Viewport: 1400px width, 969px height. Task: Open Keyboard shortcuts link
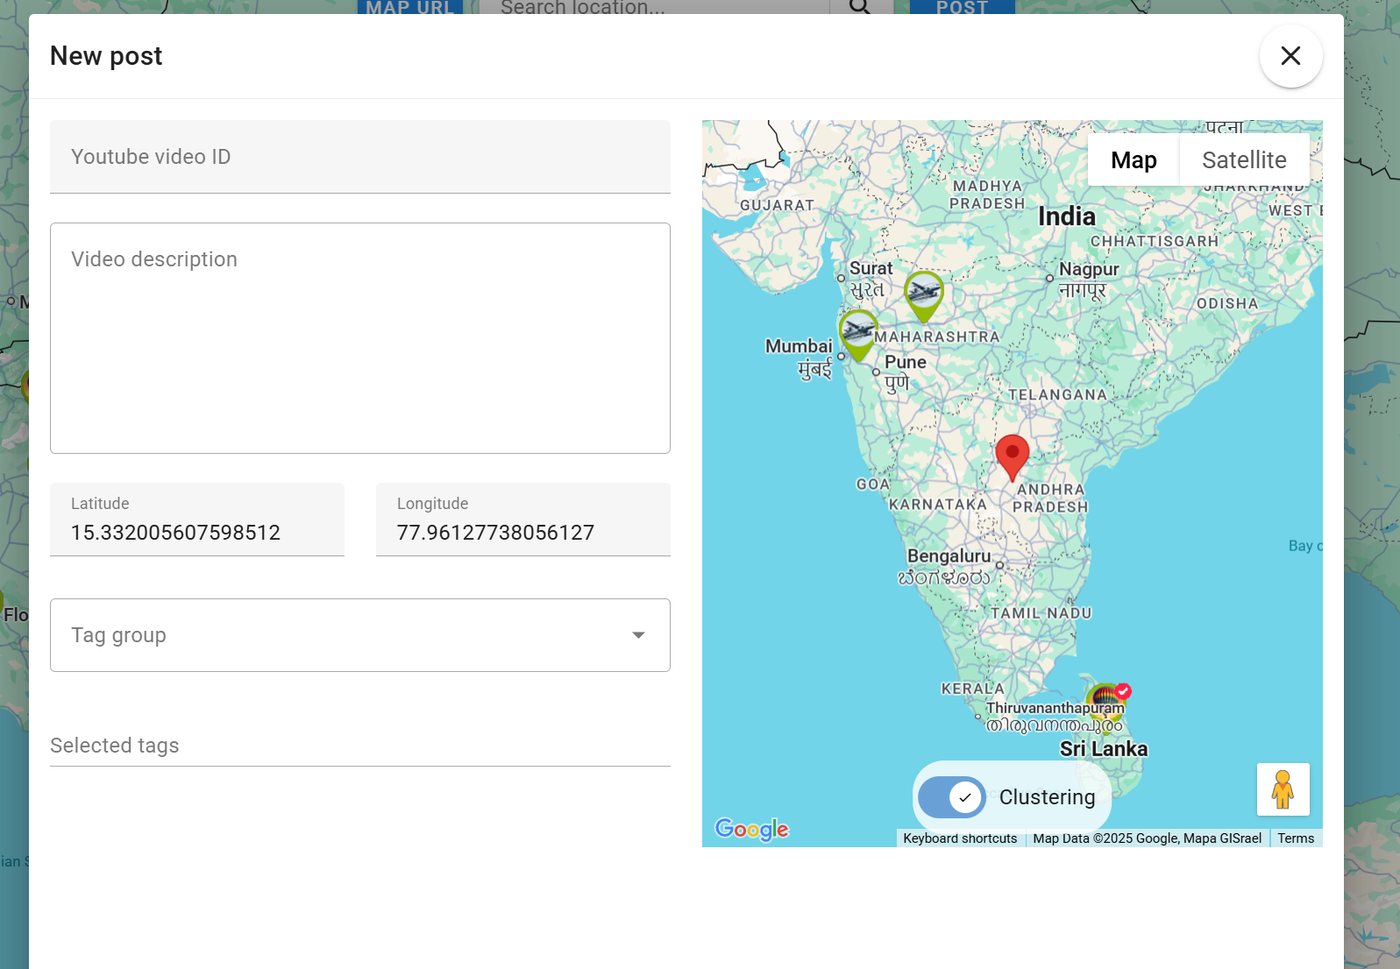pos(960,838)
